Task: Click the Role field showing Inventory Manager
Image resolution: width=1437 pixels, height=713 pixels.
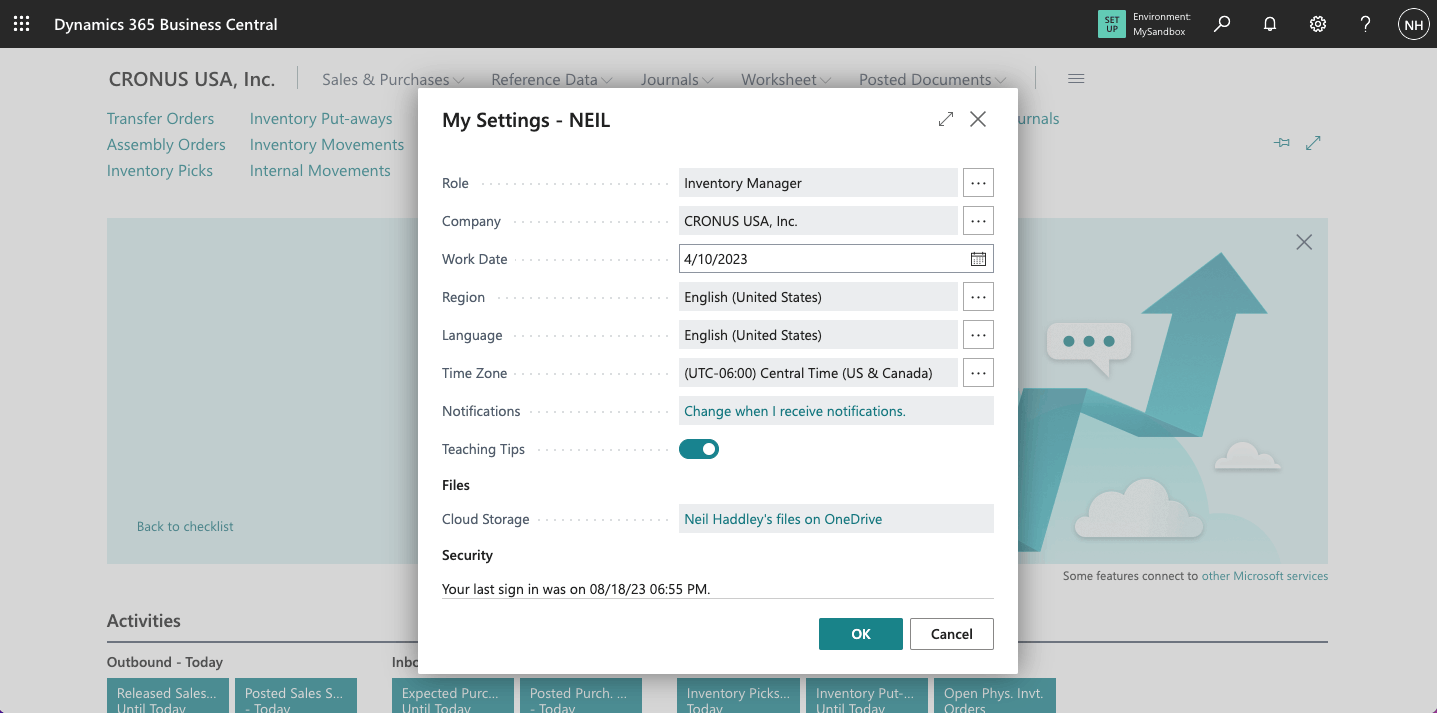Action: (x=818, y=183)
